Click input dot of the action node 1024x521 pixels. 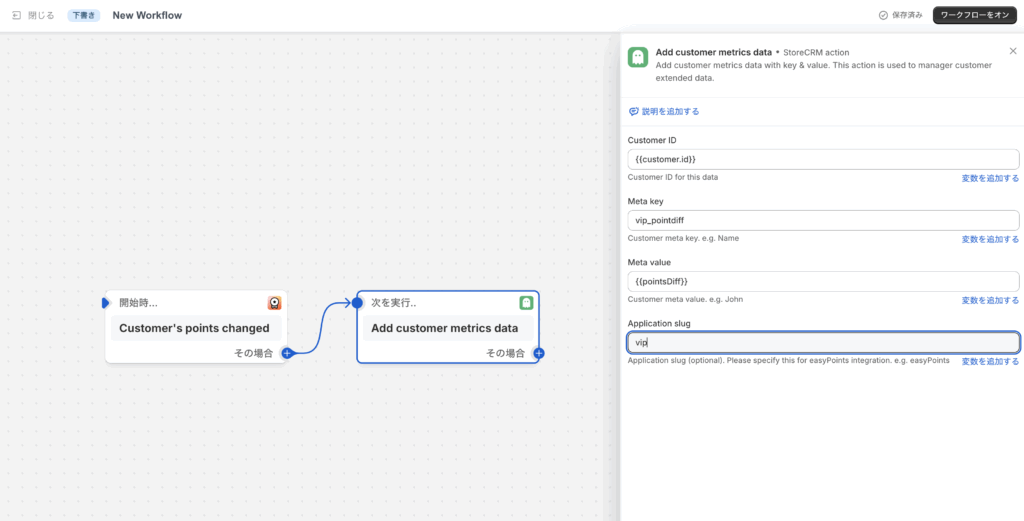coord(357,303)
